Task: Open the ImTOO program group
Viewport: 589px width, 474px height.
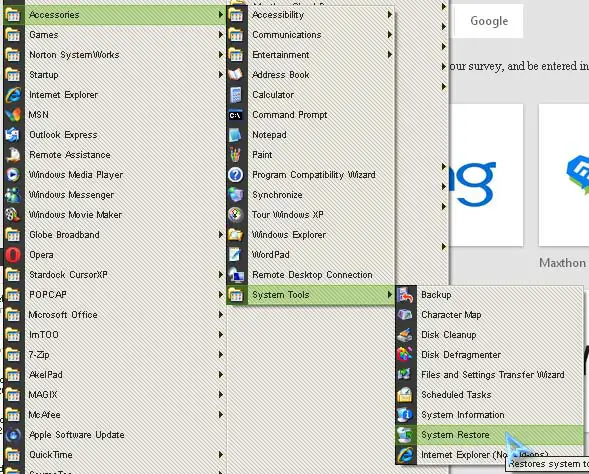Action: [115, 335]
